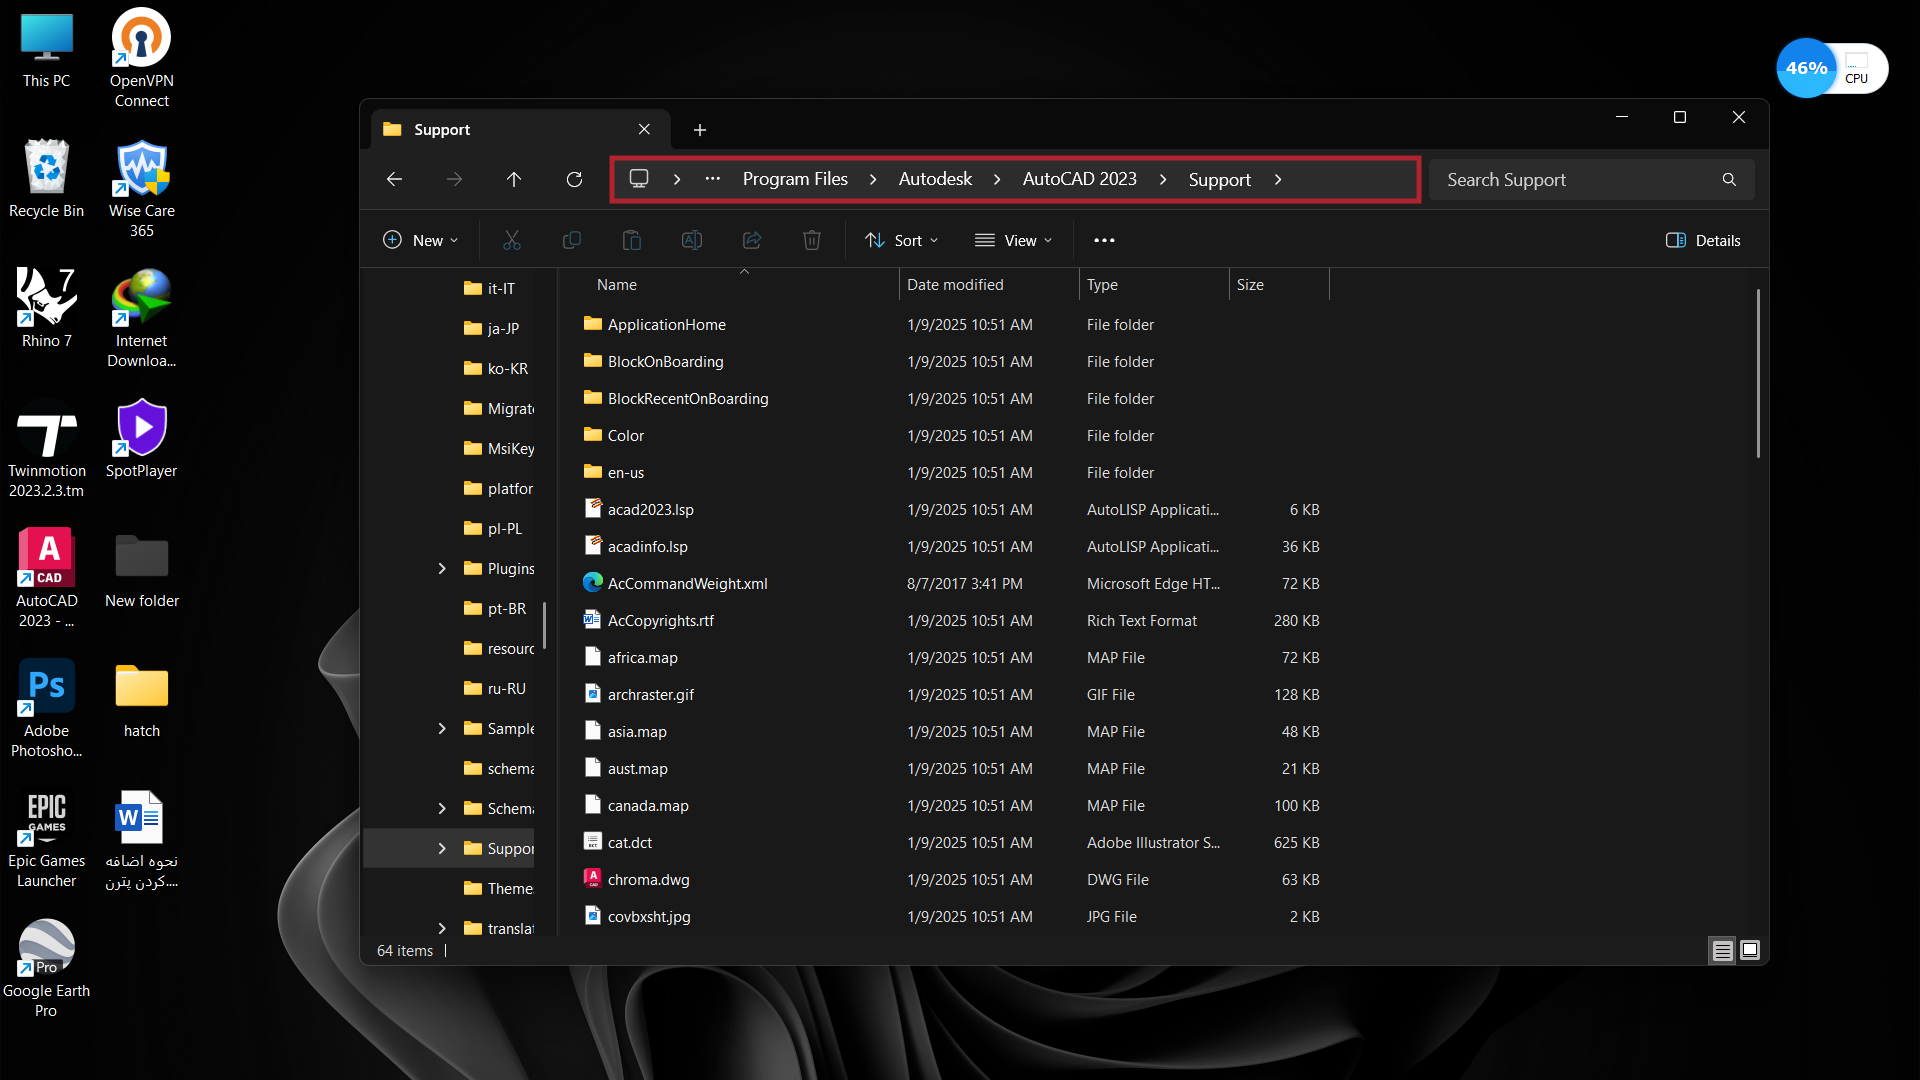Select the Google Earth Pro desktop icon
This screenshot has height=1080, width=1920.
[x=46, y=968]
